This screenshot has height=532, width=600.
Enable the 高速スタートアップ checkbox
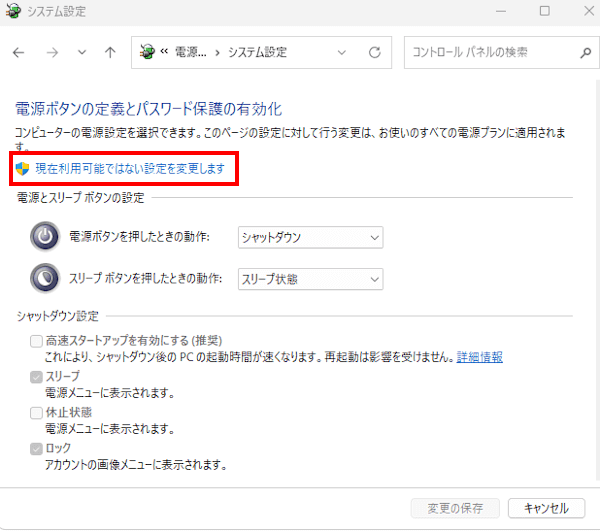point(37,341)
